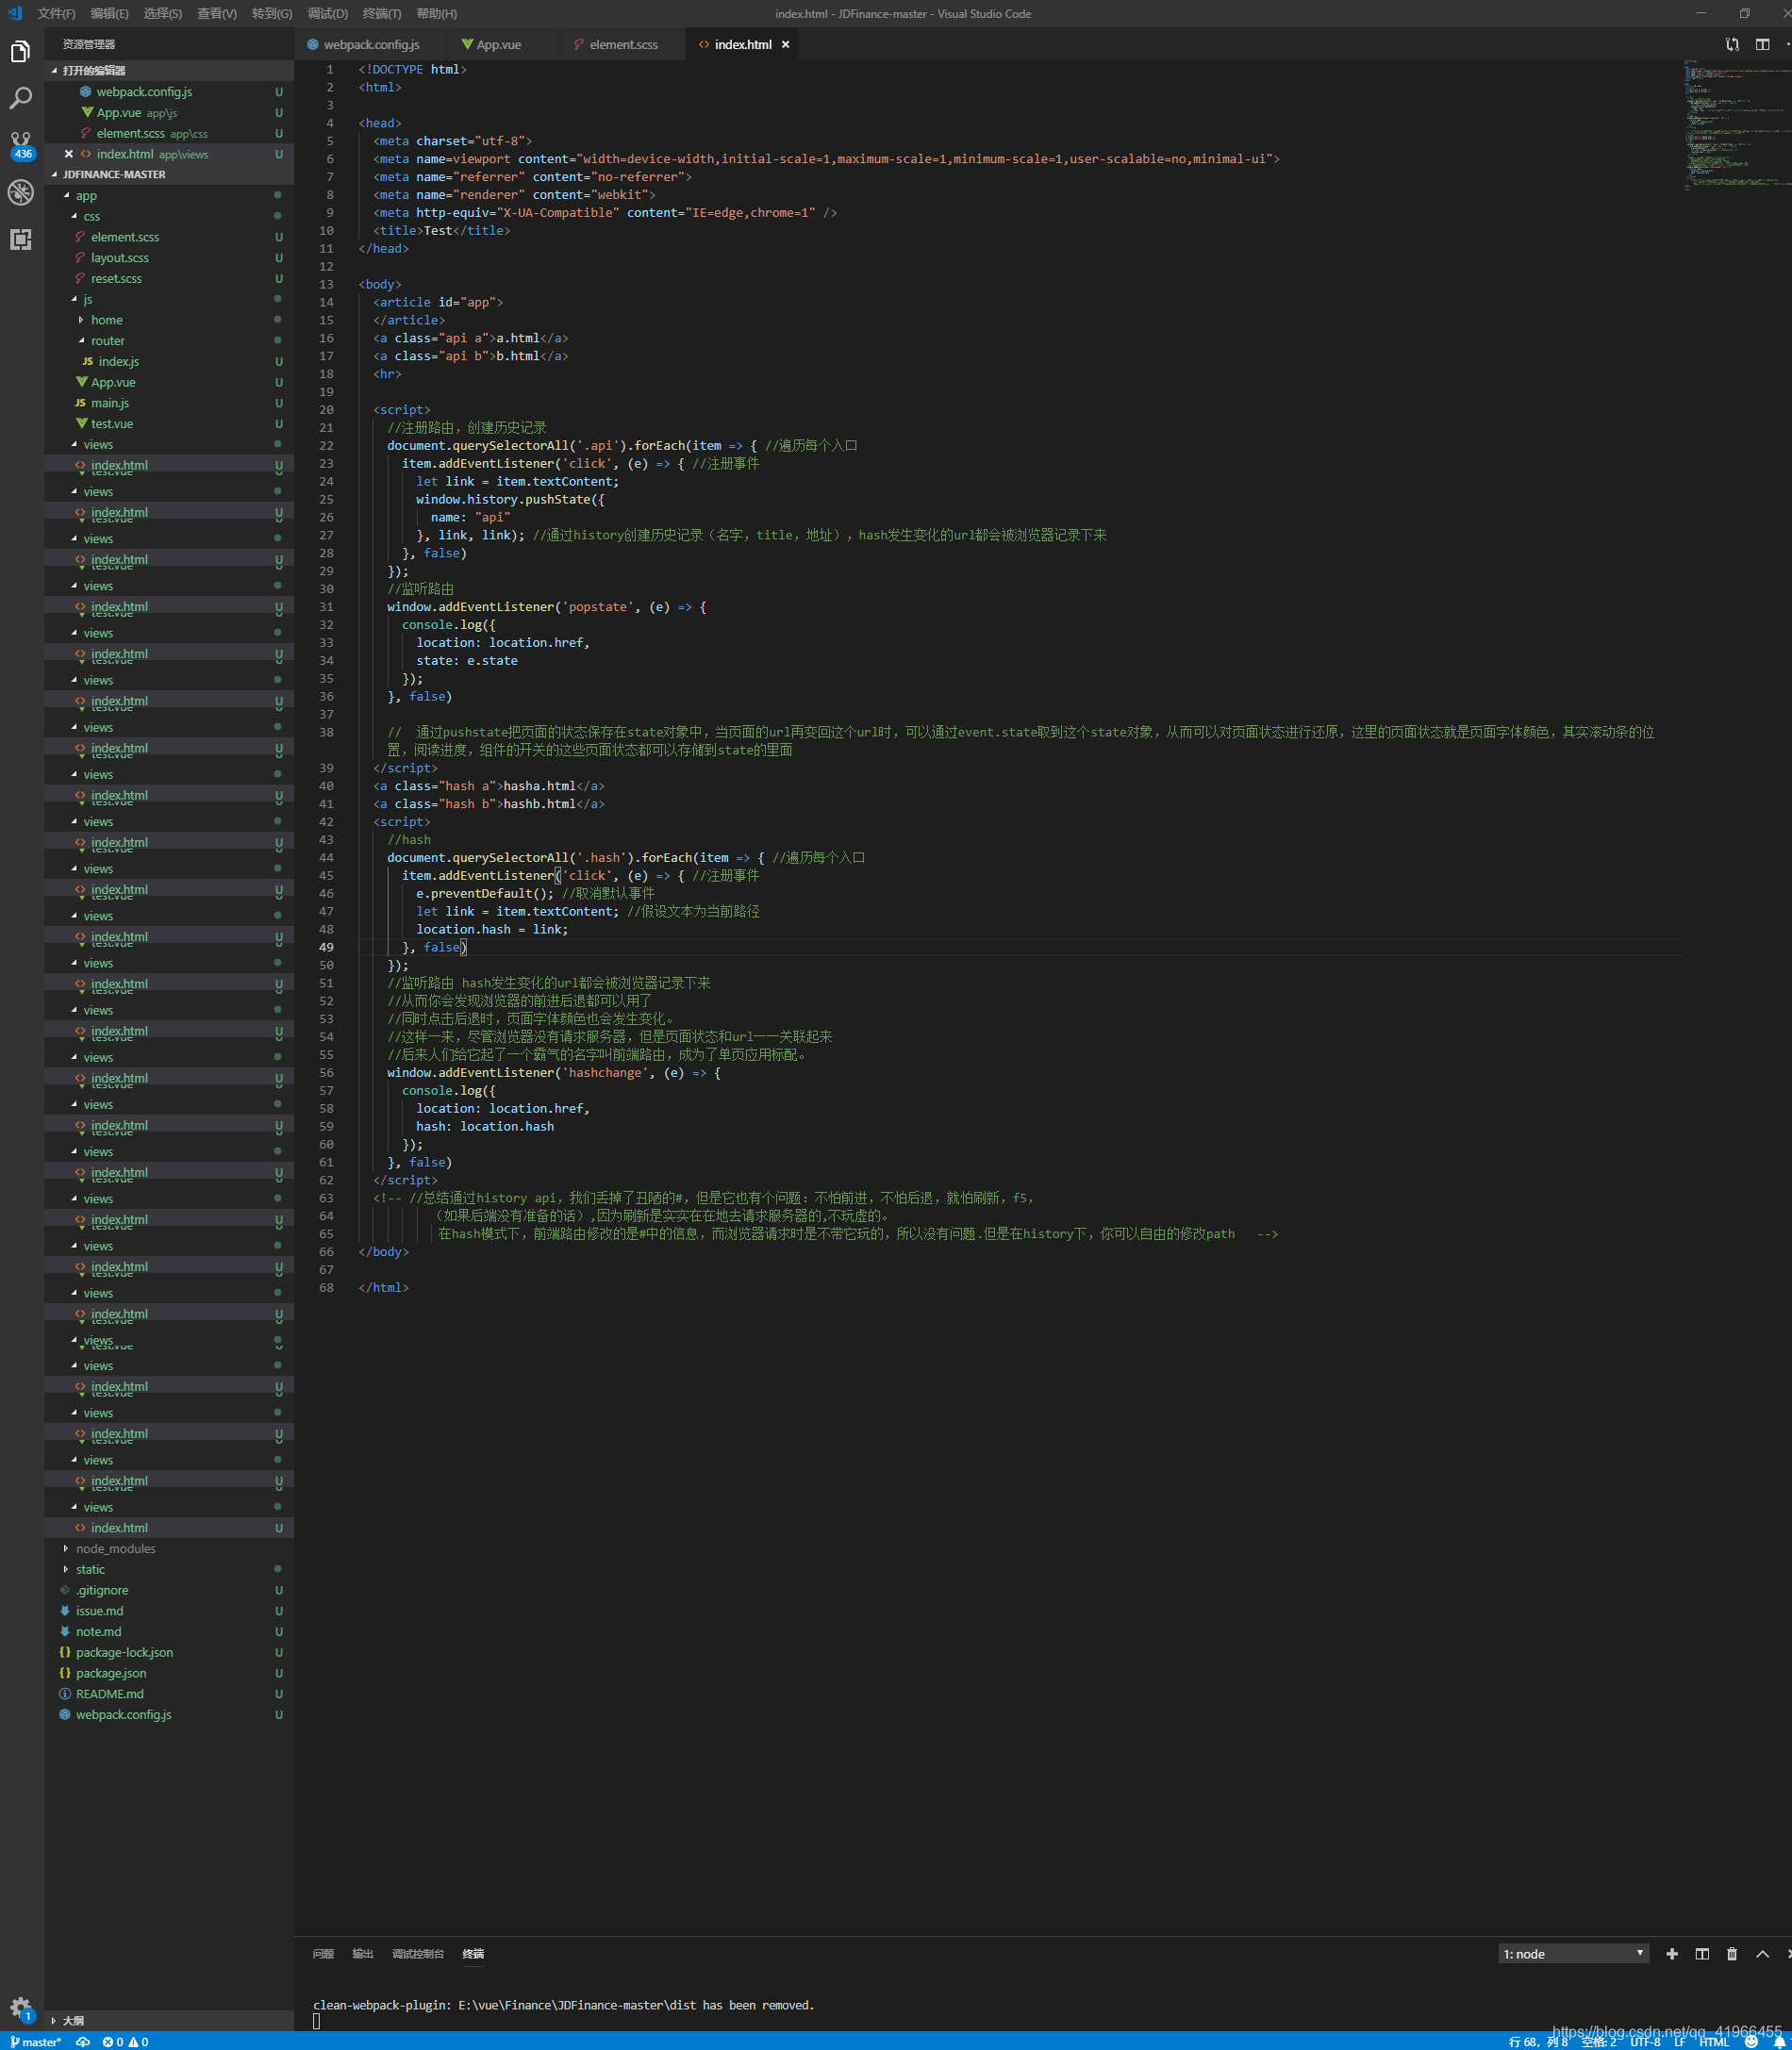1792x2050 pixels.
Task: Close the index.html editor tab
Action: coord(785,45)
